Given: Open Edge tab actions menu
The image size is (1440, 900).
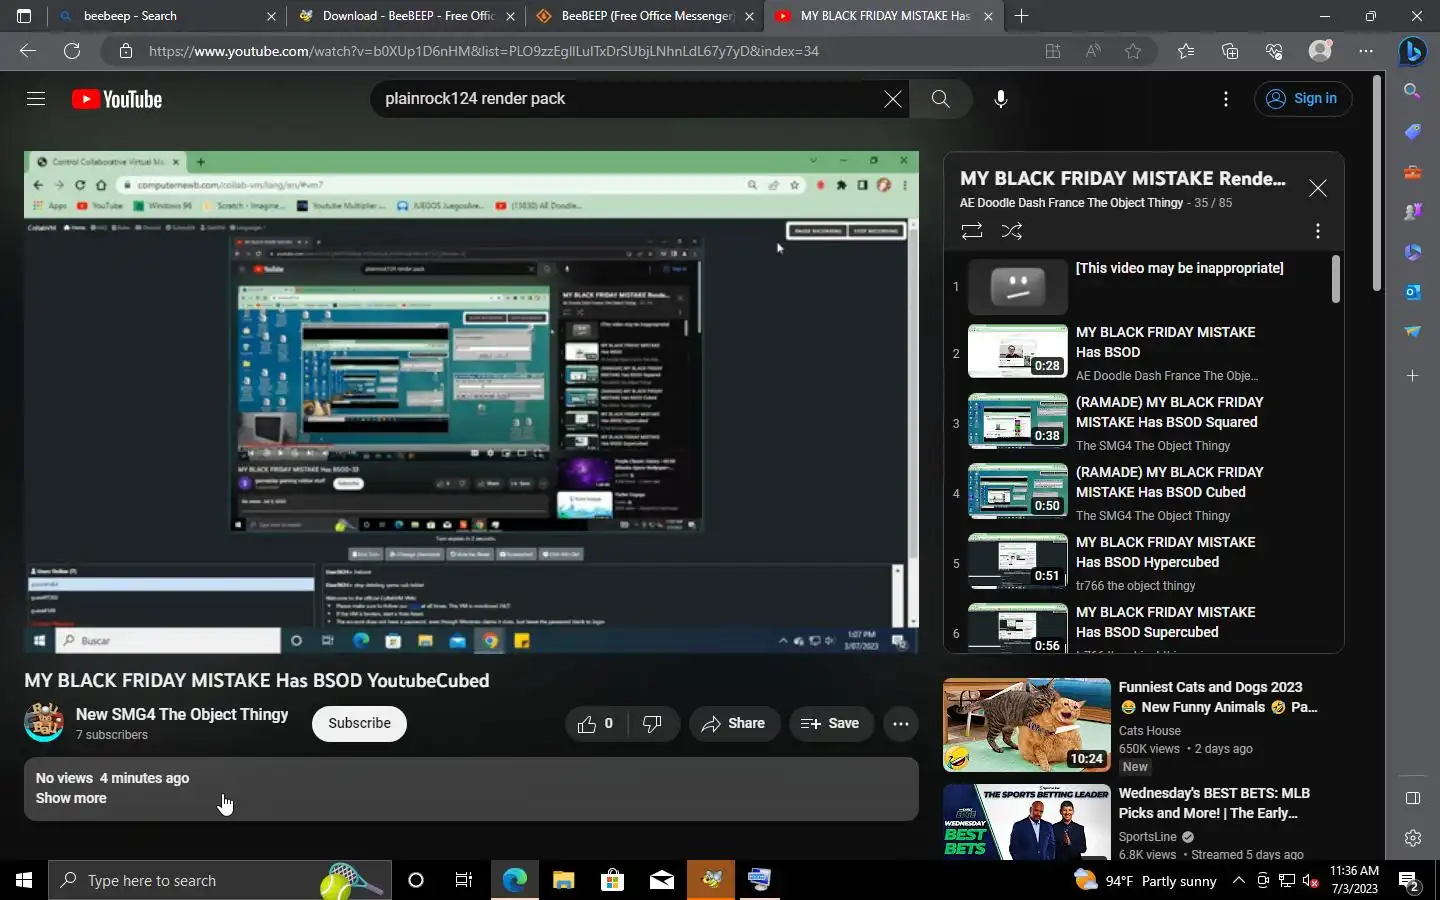Looking at the screenshot, I should [x=24, y=16].
